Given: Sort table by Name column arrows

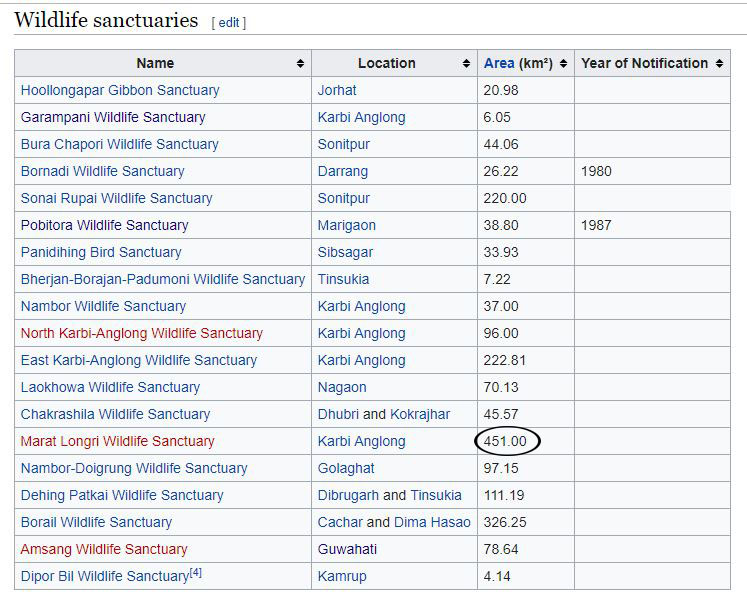Looking at the screenshot, I should tap(300, 63).
